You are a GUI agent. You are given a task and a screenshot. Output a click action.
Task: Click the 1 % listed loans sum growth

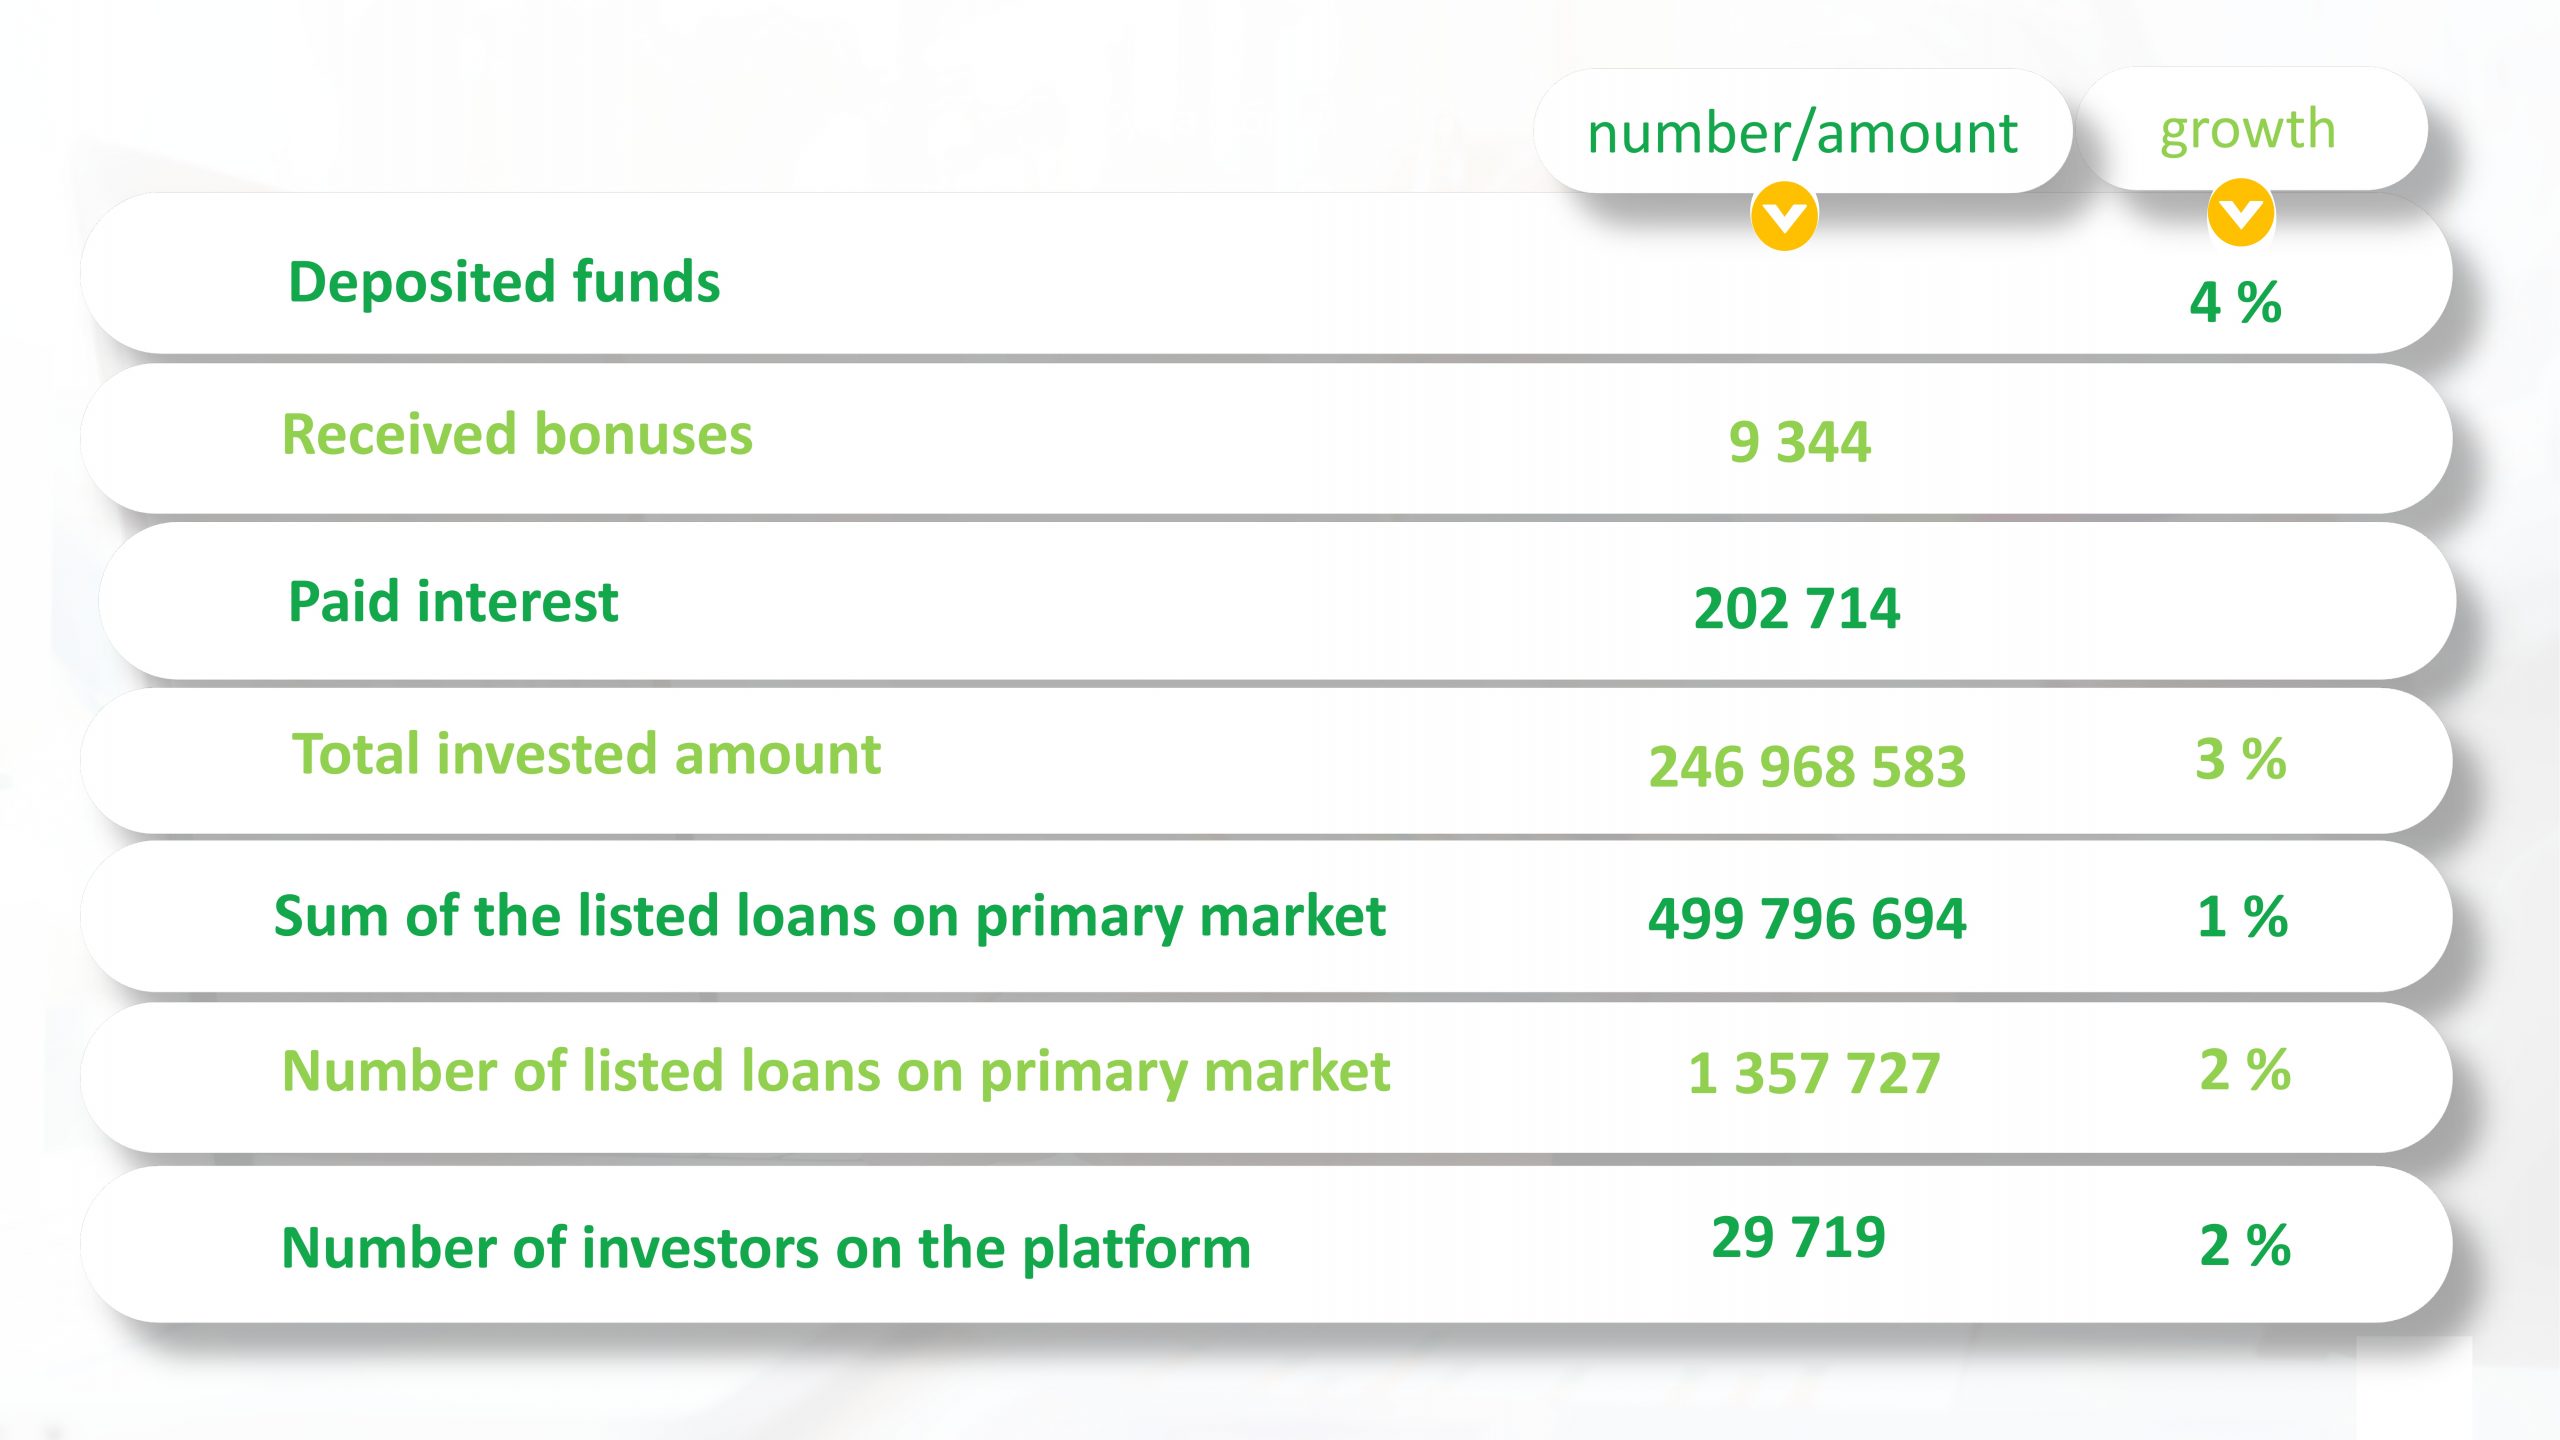click(2242, 917)
